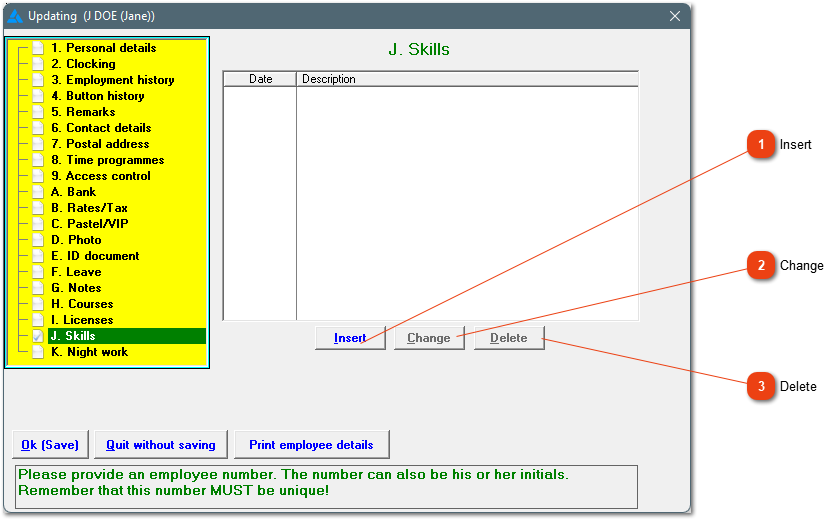Open B. Rates/Tax section

pos(89,208)
